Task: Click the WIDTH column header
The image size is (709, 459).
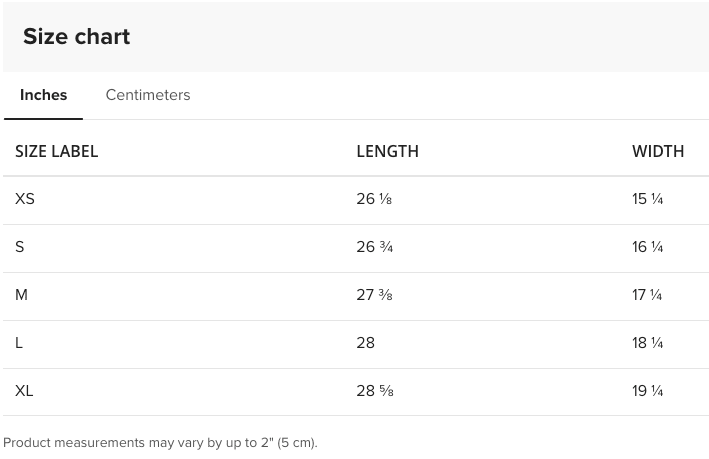Action: (x=658, y=152)
